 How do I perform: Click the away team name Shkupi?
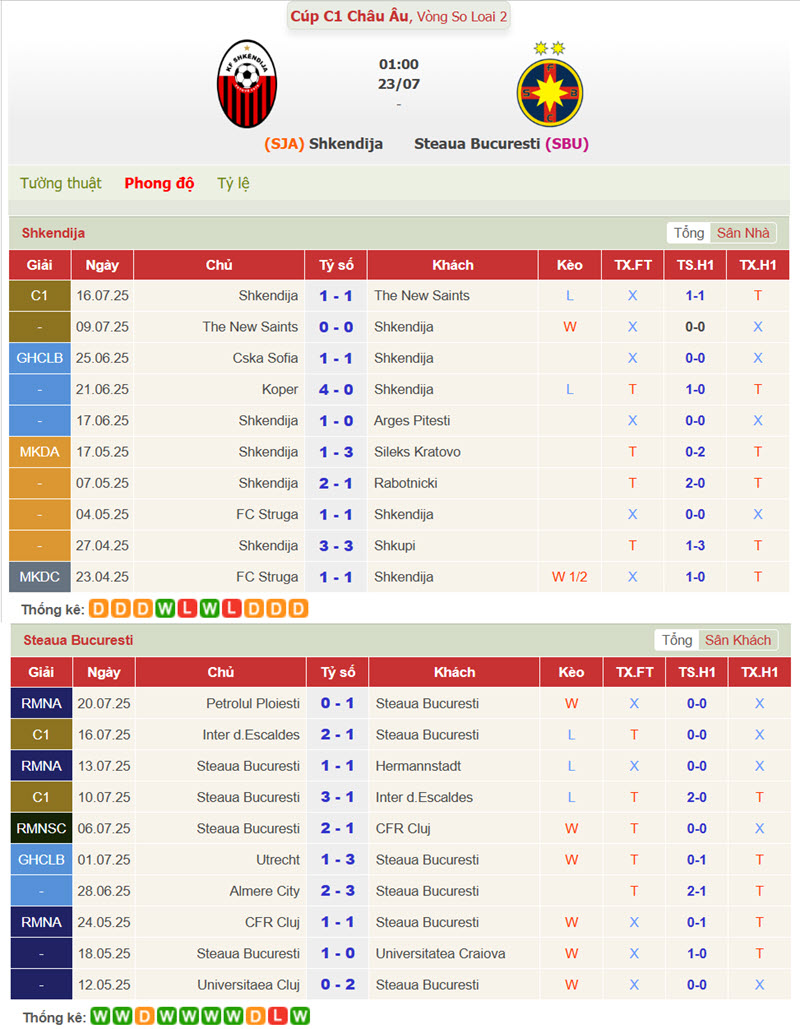pos(394,546)
